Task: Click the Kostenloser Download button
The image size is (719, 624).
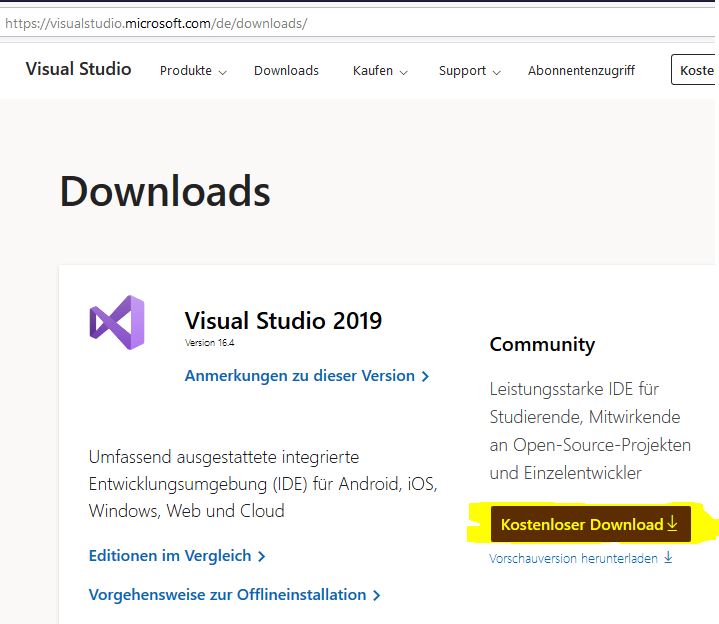Action: point(591,524)
